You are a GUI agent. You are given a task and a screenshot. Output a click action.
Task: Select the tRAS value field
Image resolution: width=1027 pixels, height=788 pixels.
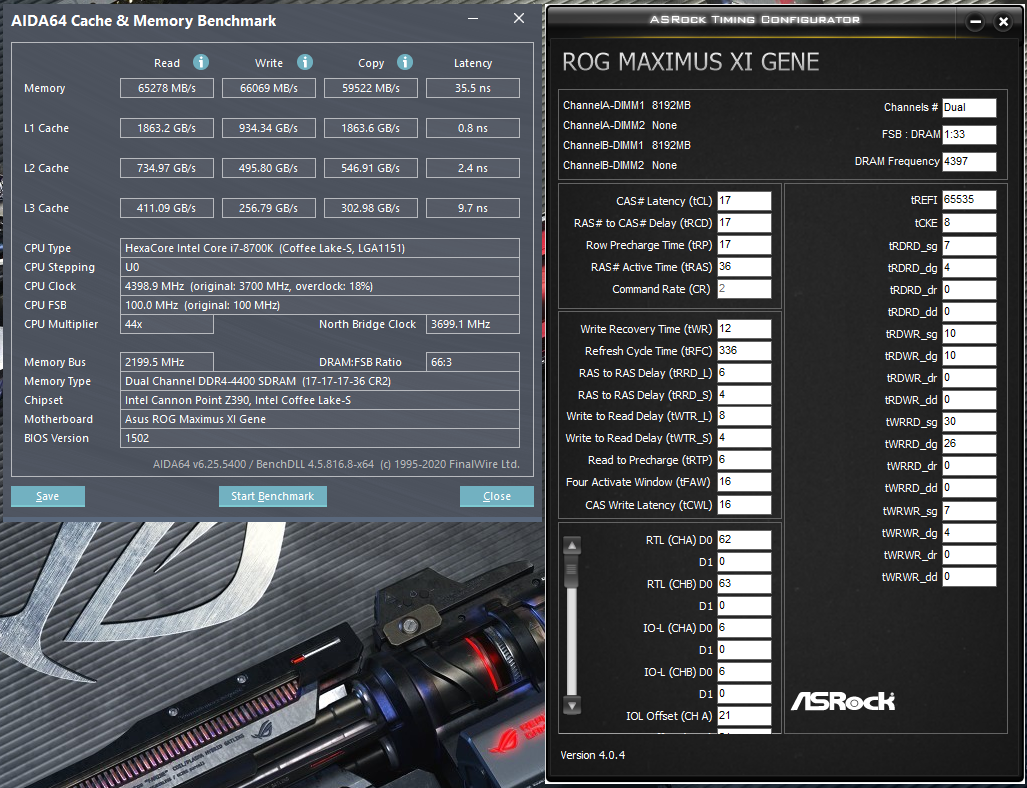coord(744,267)
